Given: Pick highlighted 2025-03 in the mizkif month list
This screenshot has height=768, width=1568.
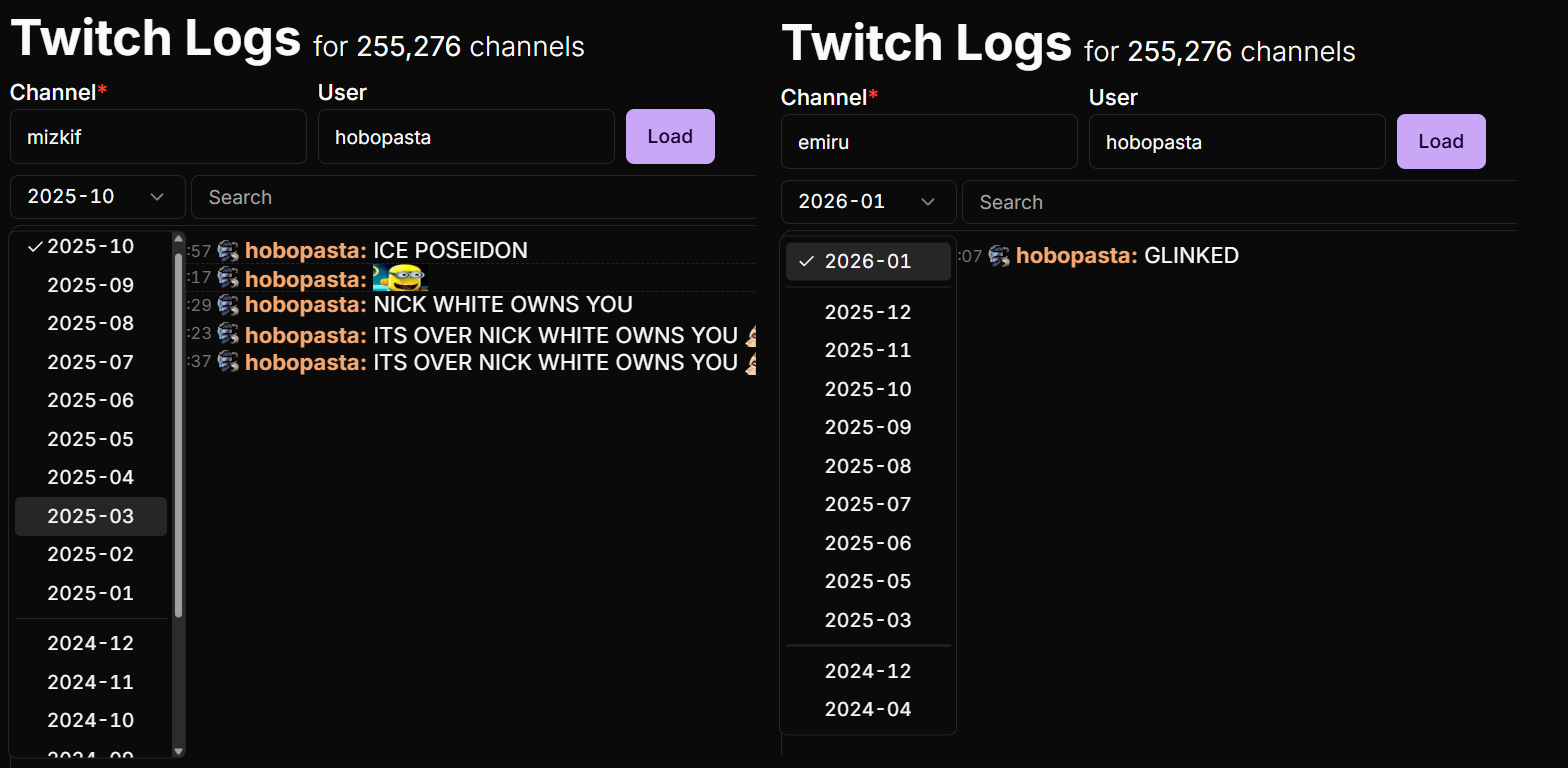Looking at the screenshot, I should tap(91, 516).
